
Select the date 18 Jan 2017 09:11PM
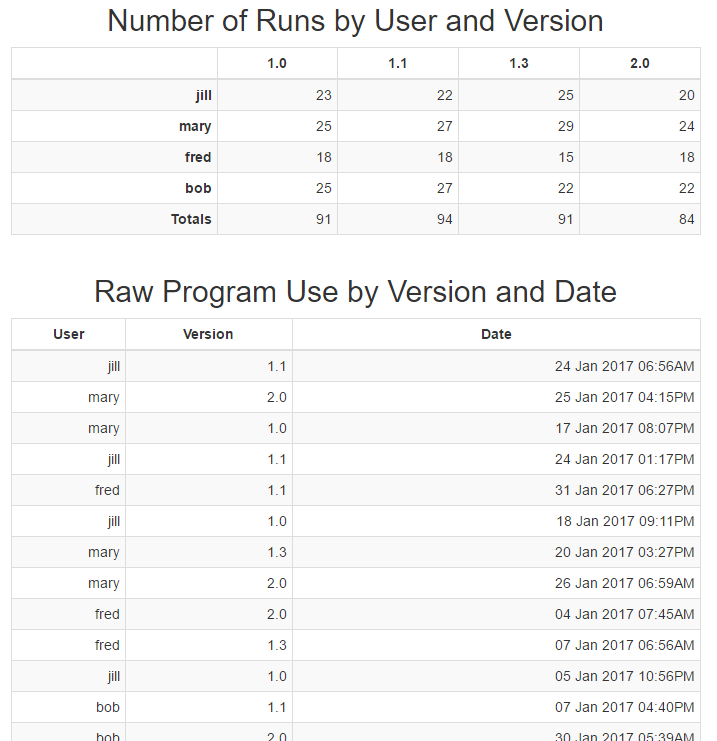[625, 521]
